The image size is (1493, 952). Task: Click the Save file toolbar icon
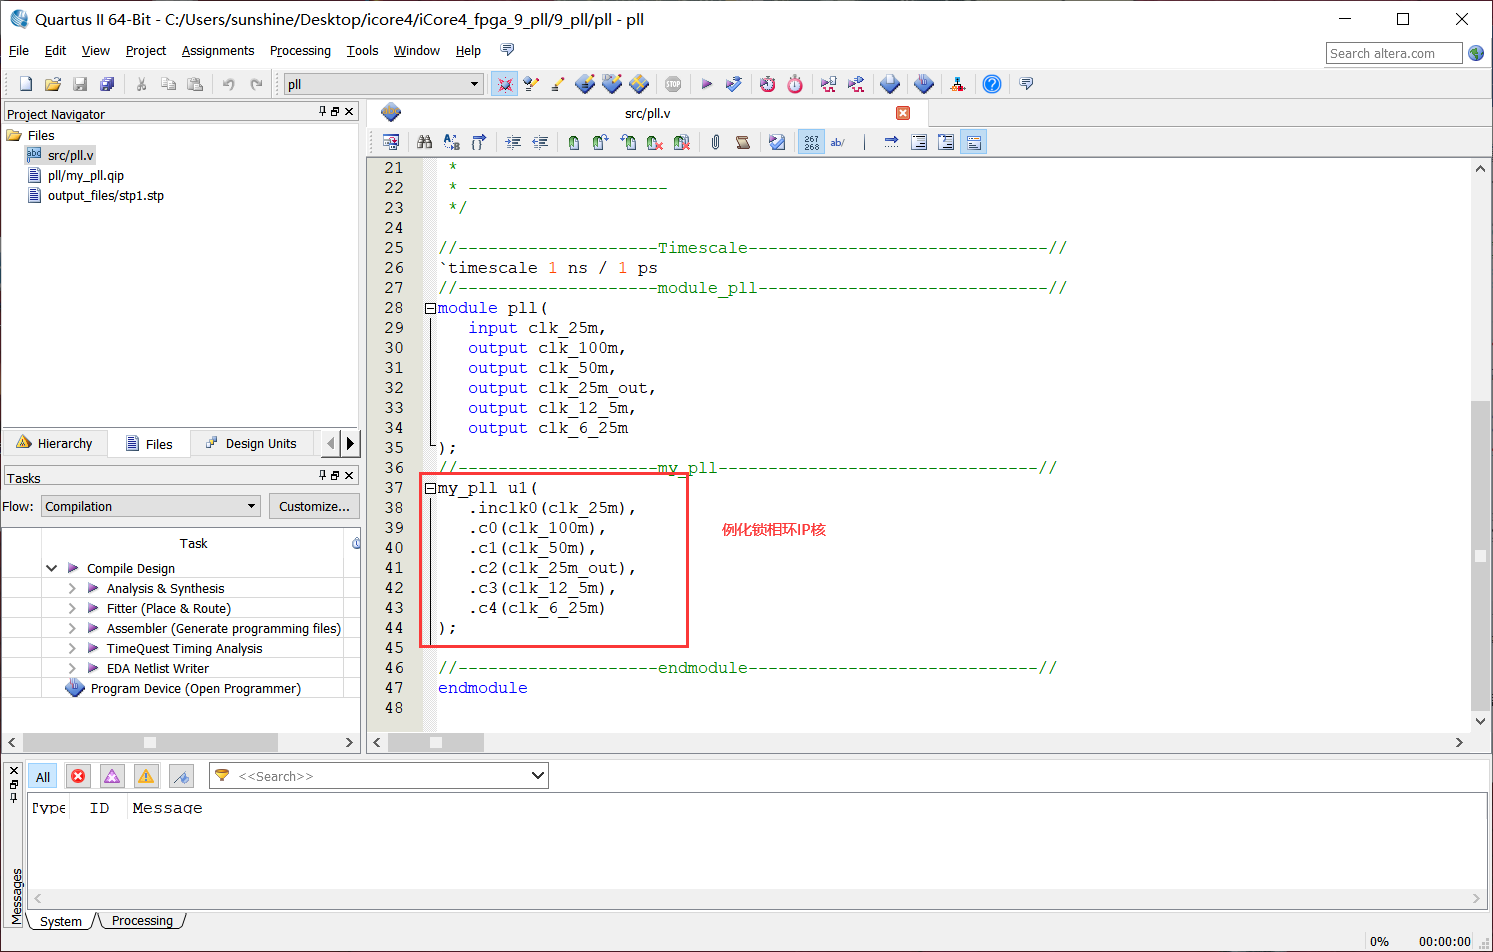tap(80, 84)
